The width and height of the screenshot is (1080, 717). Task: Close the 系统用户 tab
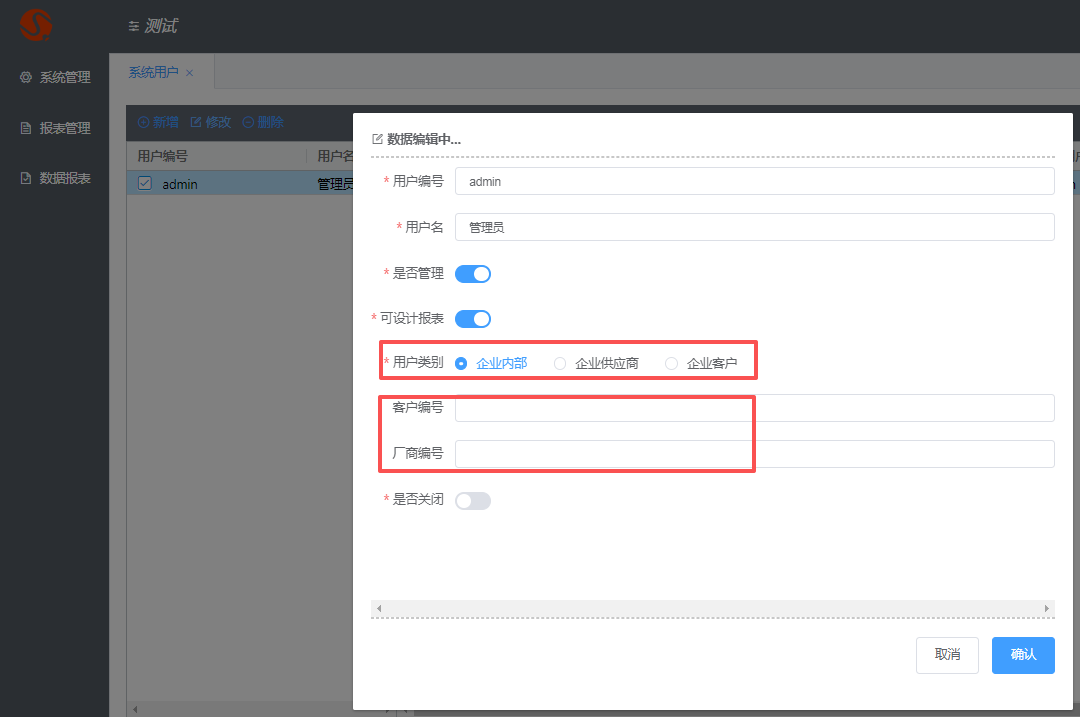(x=190, y=73)
